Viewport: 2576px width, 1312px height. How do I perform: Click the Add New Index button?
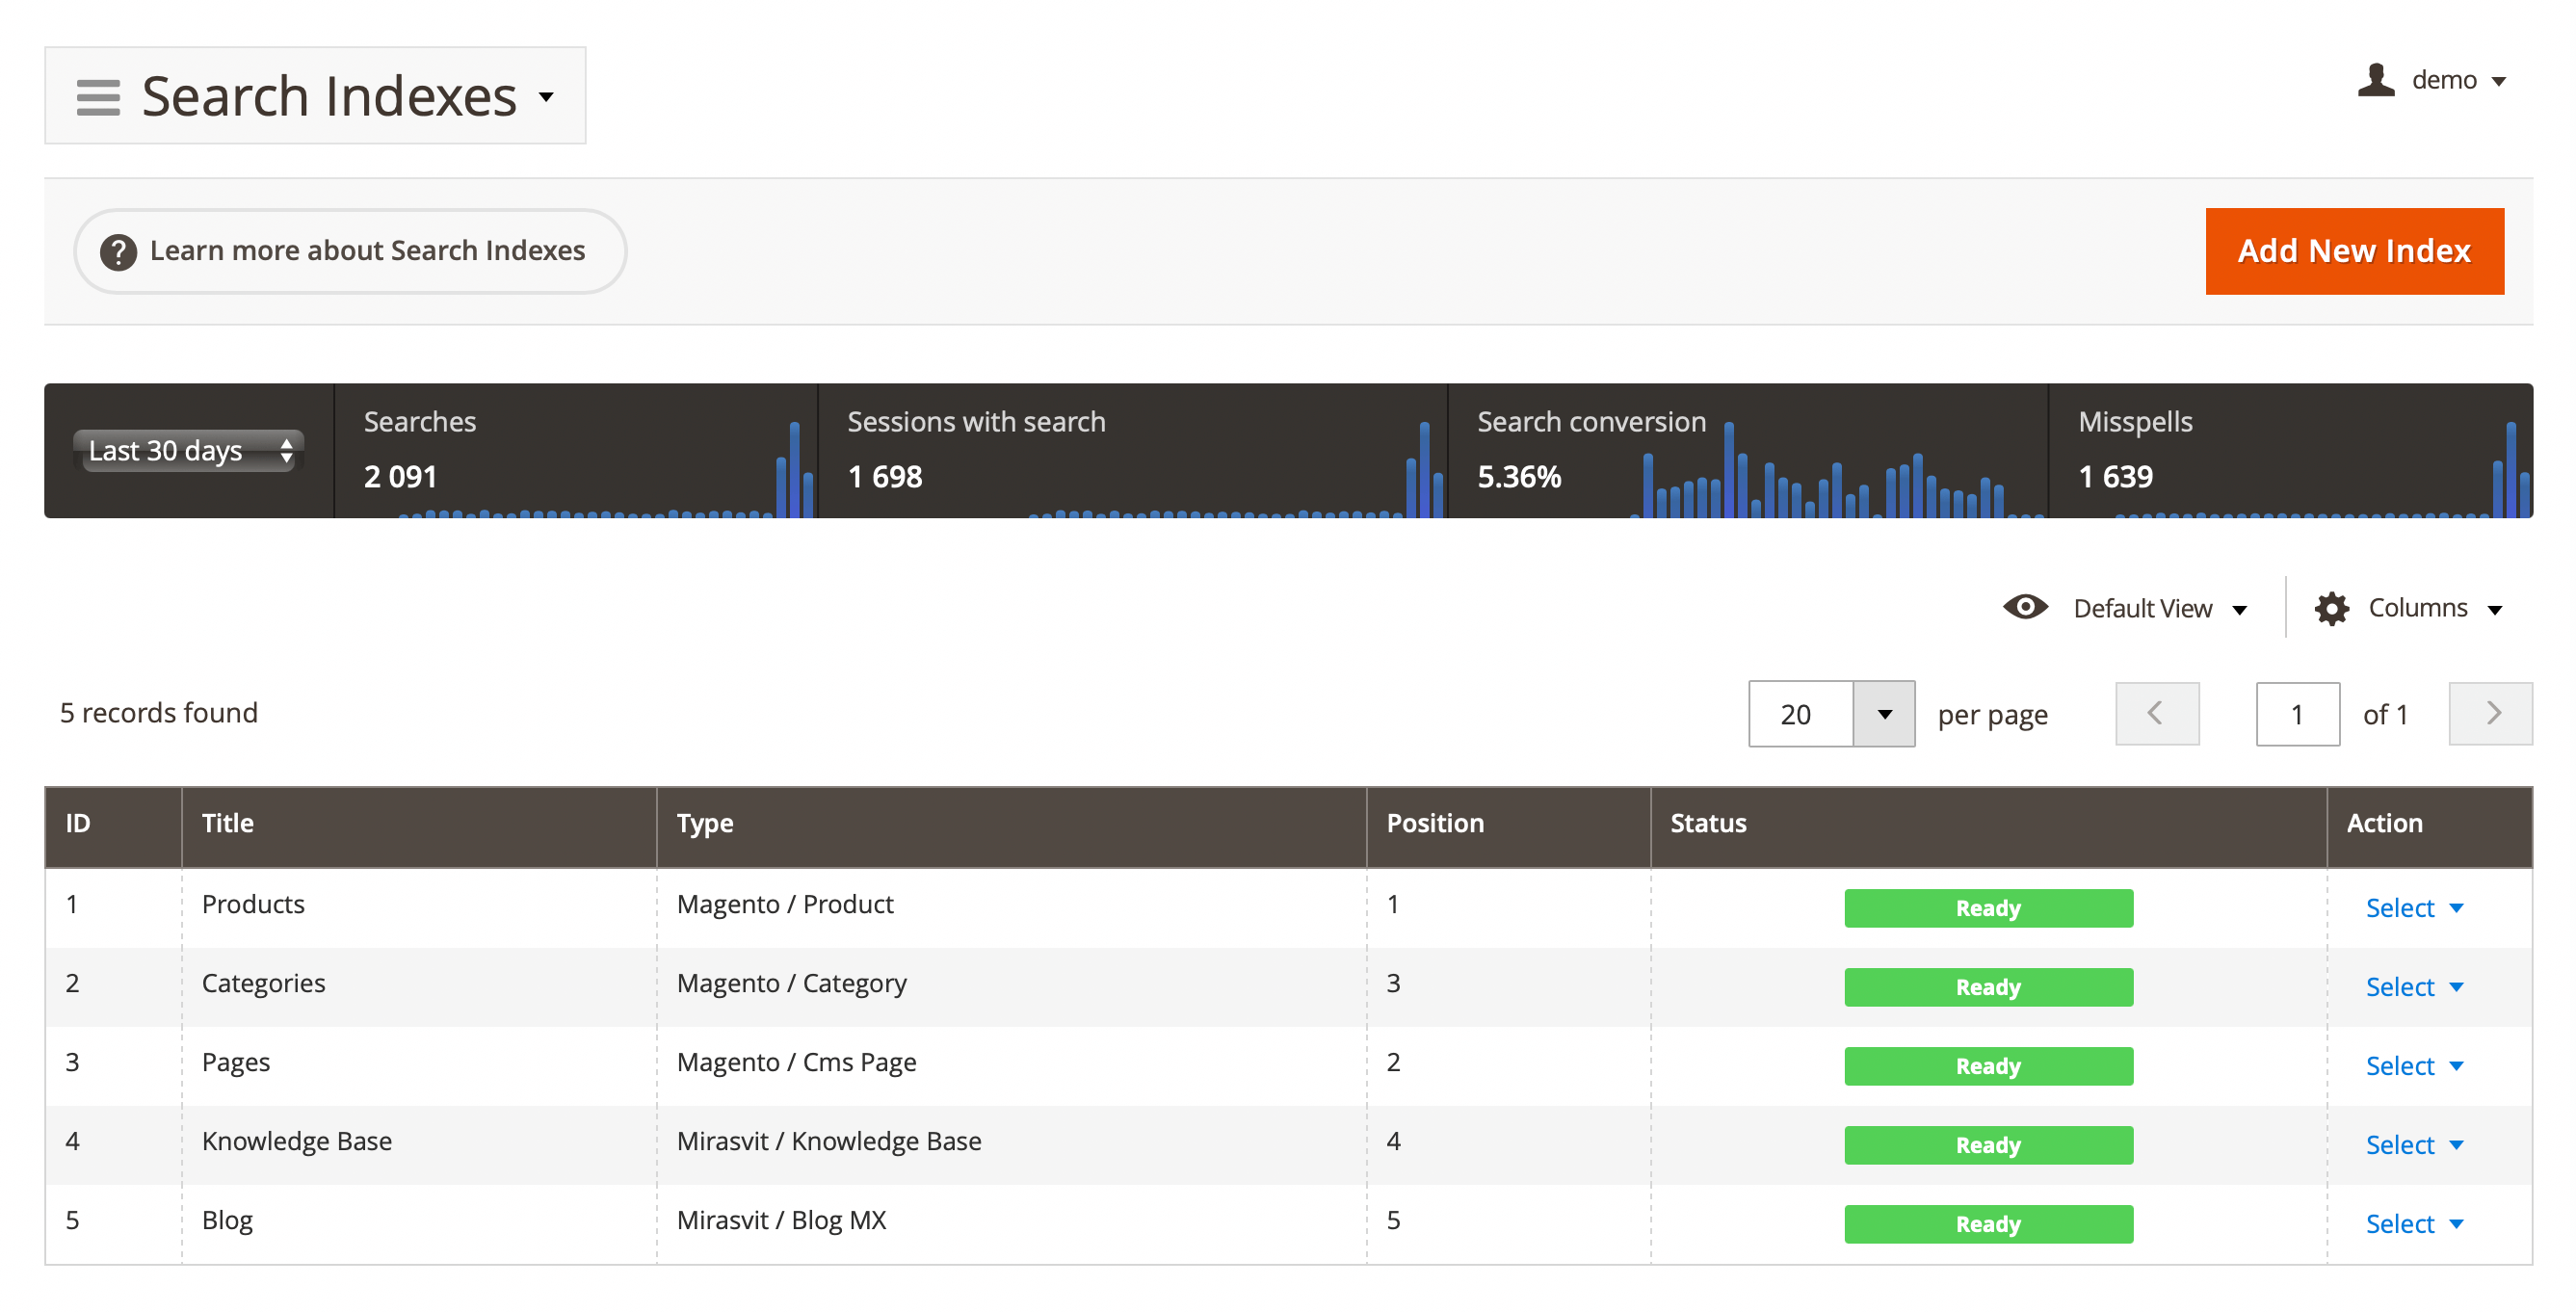[2353, 251]
